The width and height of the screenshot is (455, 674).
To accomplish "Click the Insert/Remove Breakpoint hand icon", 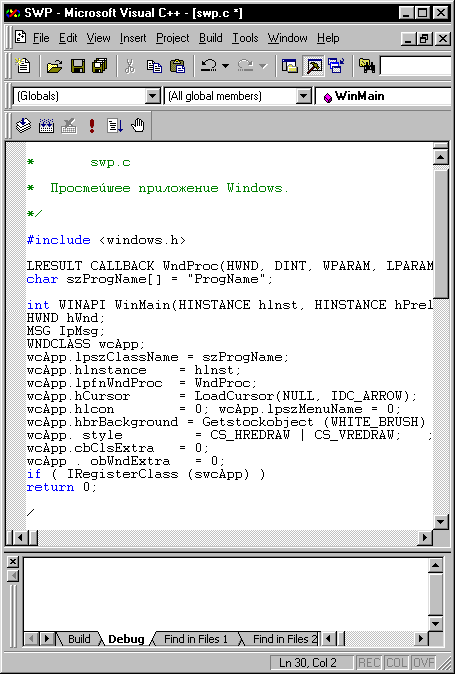I will pyautogui.click(x=137, y=126).
